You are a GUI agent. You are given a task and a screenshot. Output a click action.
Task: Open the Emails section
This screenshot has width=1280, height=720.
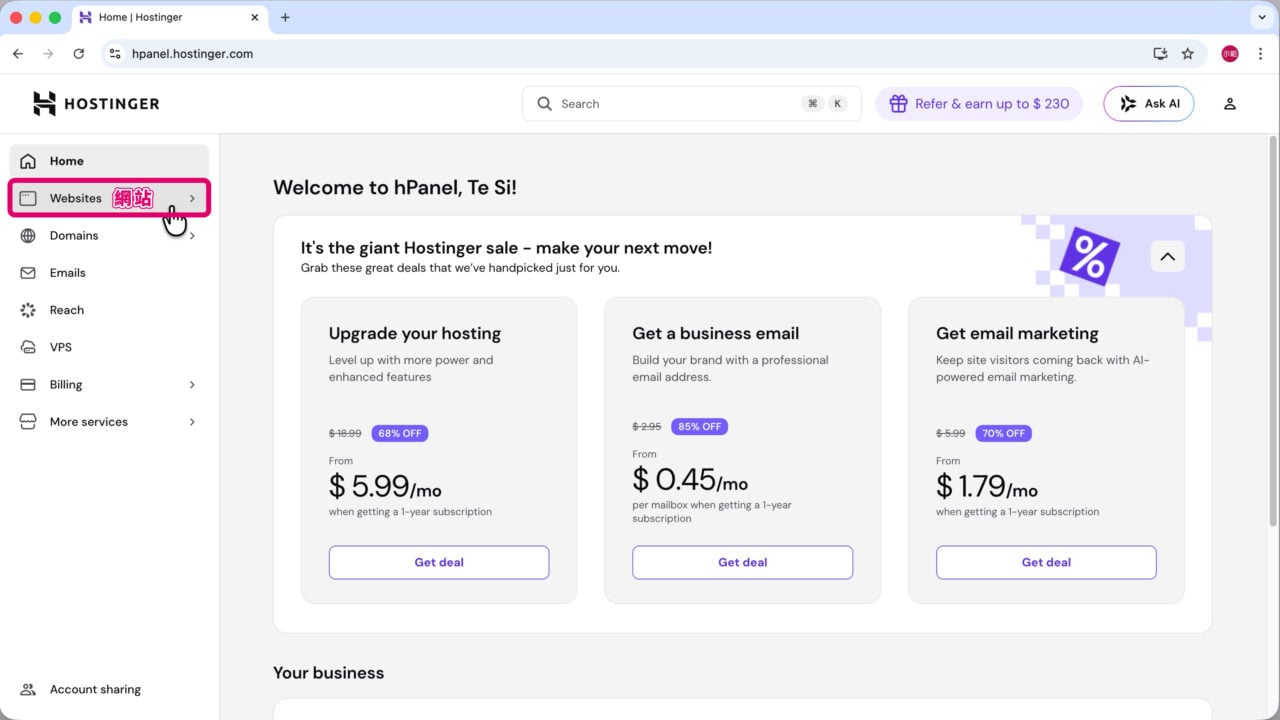click(x=109, y=273)
